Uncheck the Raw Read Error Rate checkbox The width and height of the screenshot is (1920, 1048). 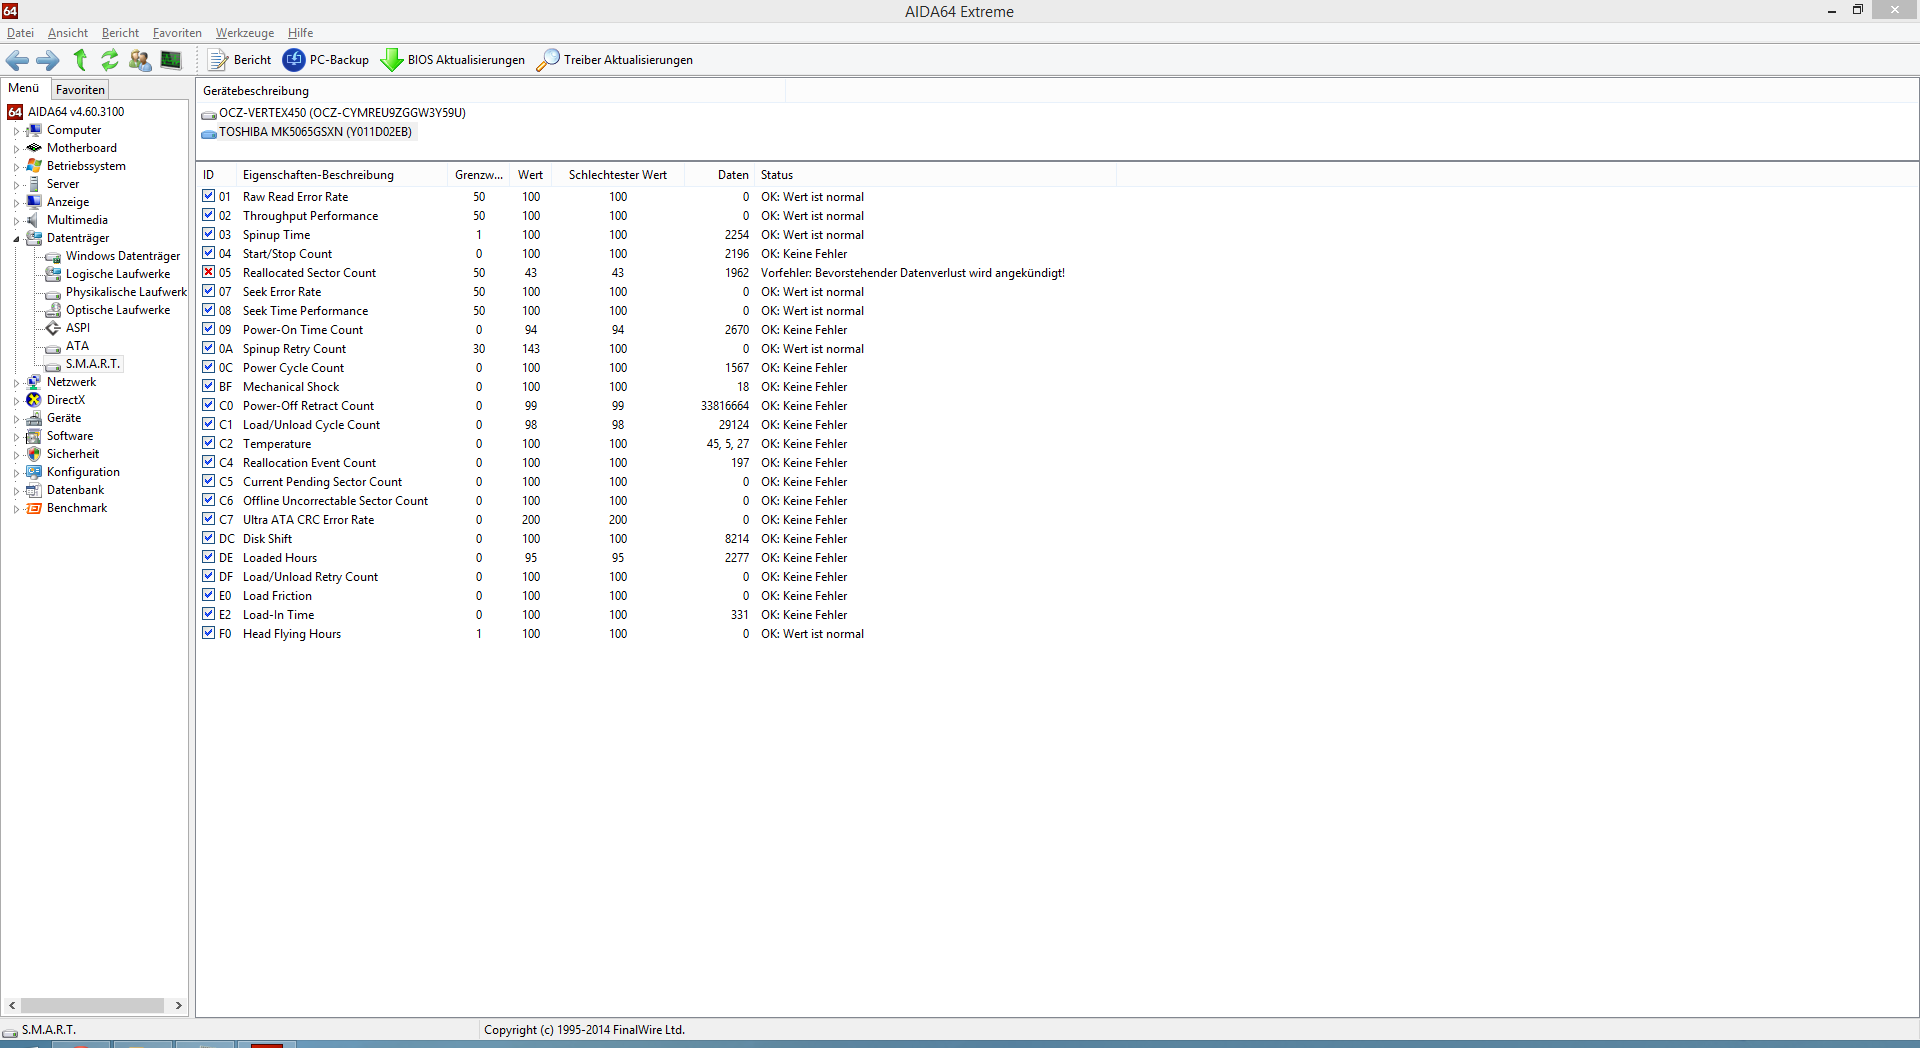pyautogui.click(x=209, y=196)
